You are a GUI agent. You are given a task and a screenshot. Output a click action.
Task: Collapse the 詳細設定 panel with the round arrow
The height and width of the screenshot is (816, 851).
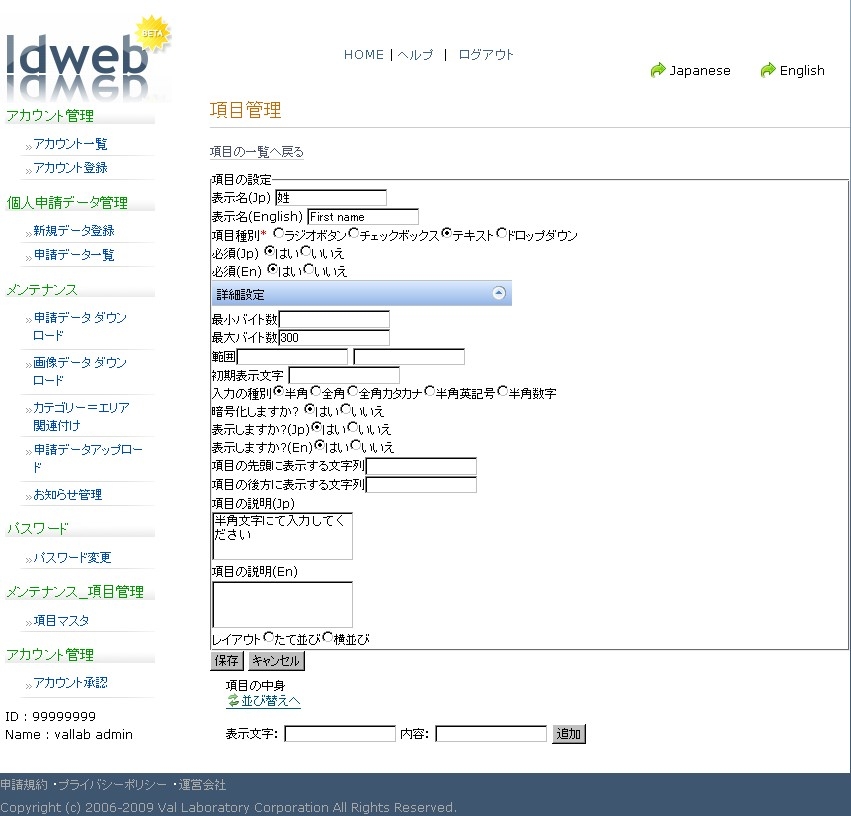(x=499, y=293)
